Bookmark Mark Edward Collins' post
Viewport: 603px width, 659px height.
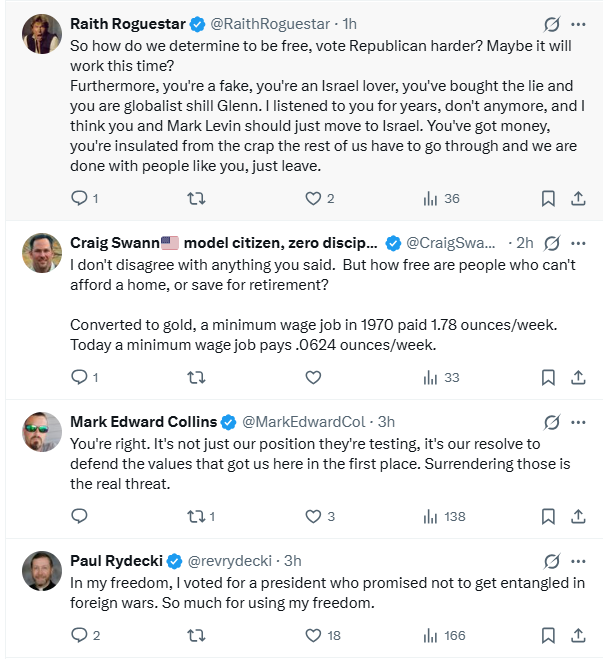click(x=548, y=516)
